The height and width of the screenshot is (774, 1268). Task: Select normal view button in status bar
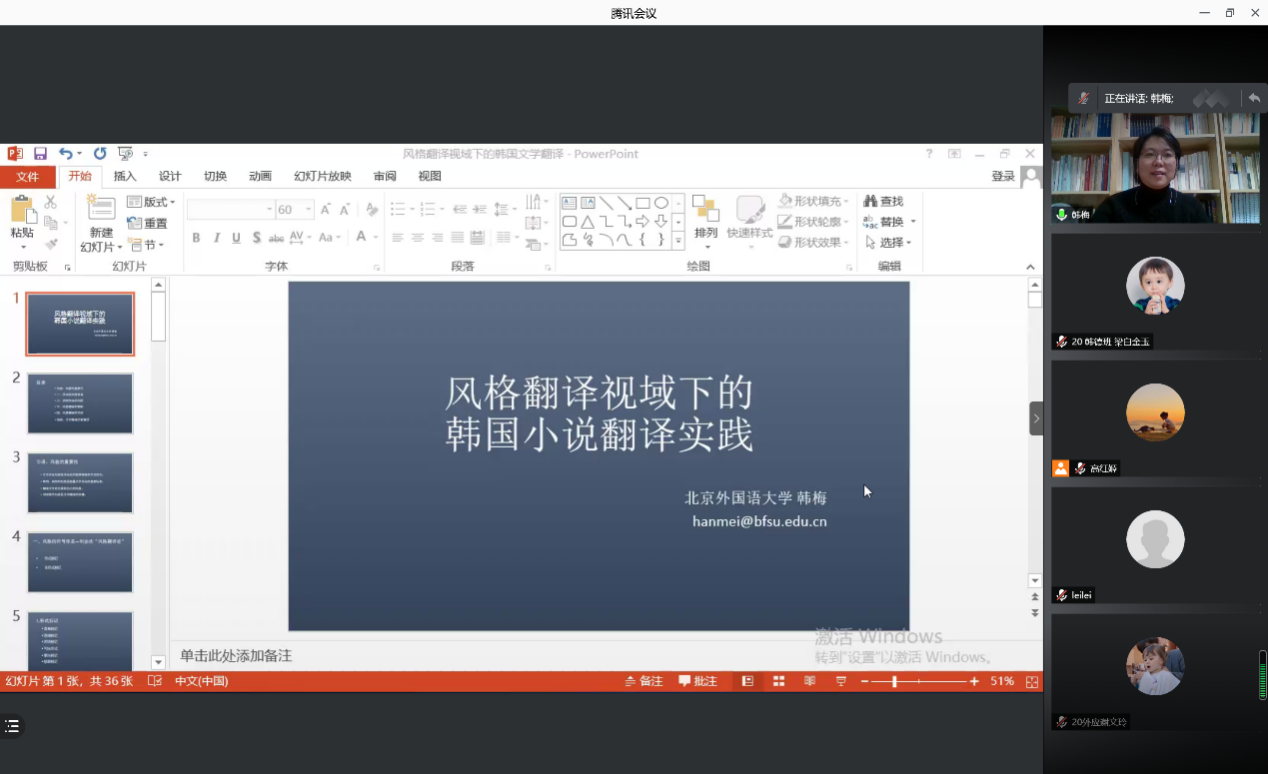747,681
